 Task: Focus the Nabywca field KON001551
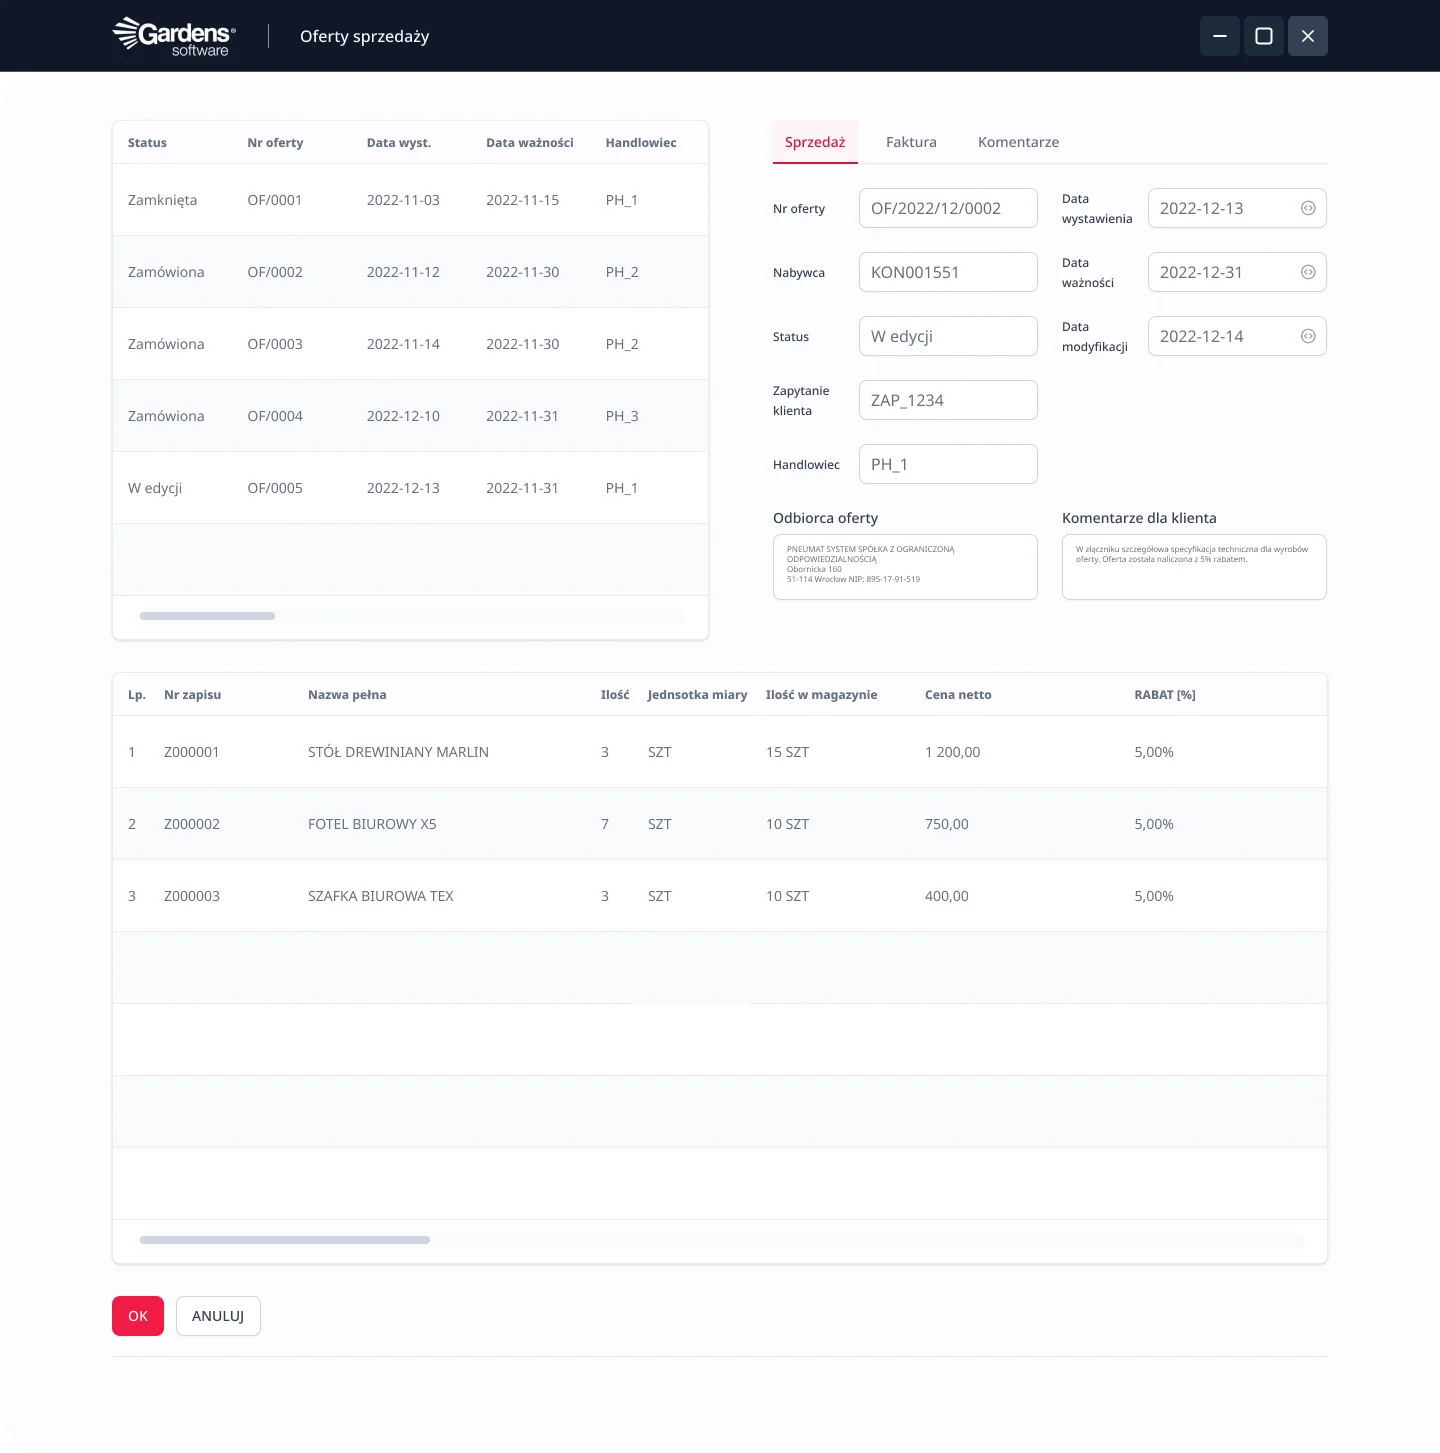pyautogui.click(x=947, y=272)
